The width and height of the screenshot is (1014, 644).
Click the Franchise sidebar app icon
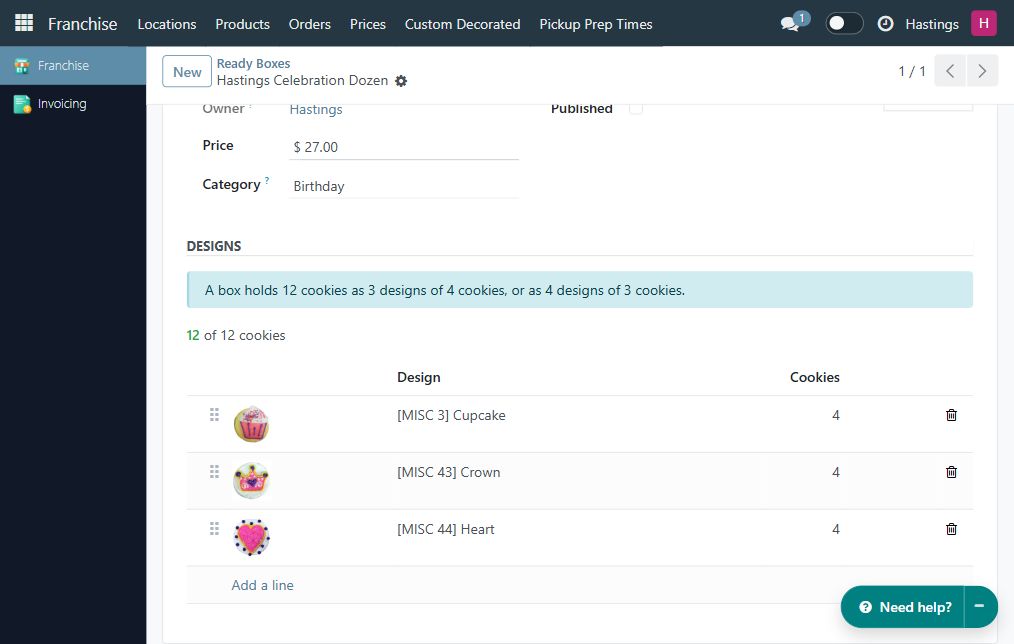coord(22,65)
